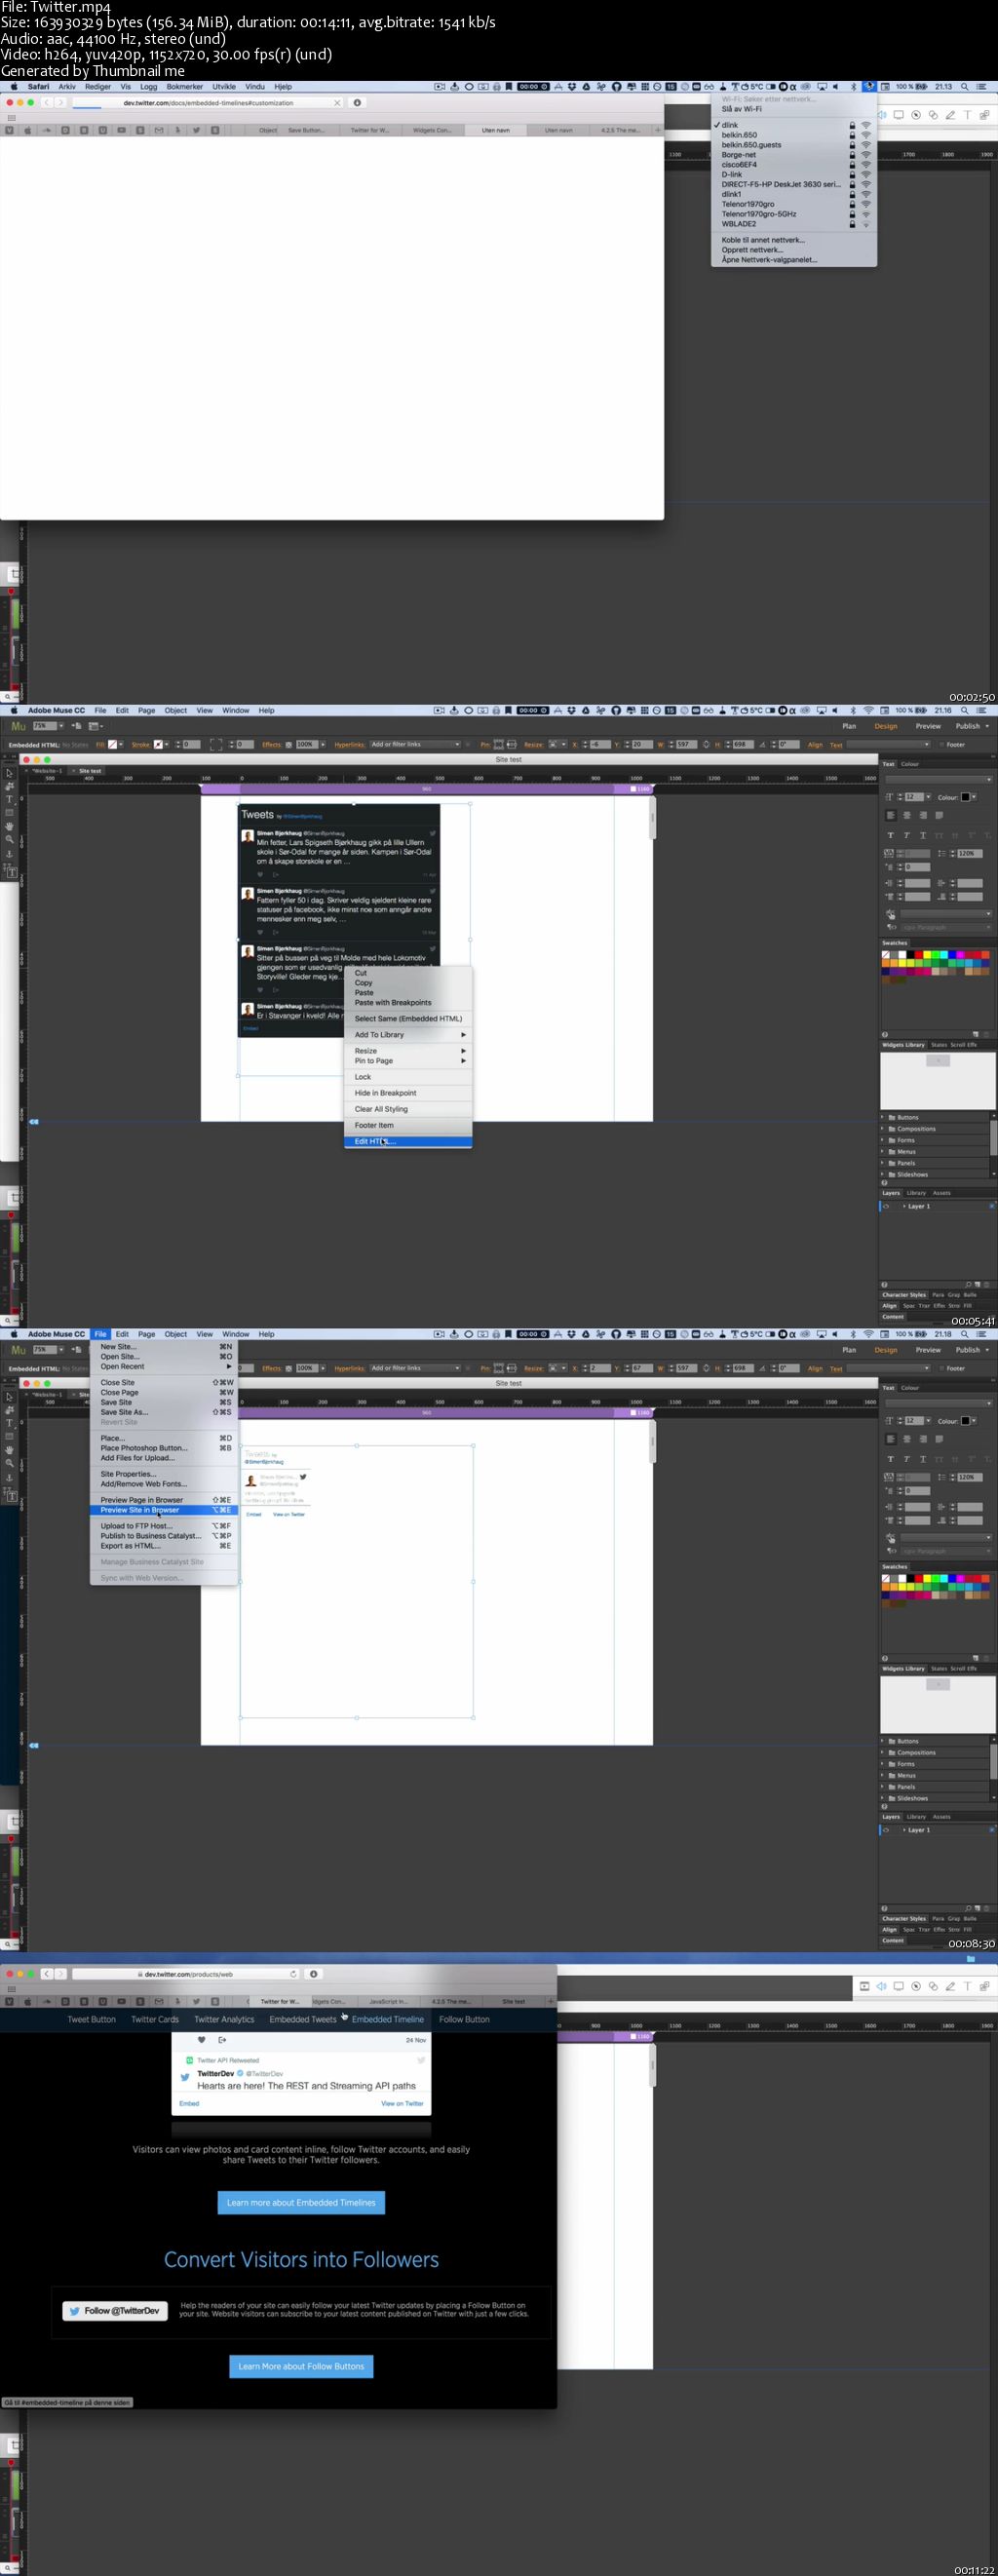Open the Follow Button tab on the Twitter page

click(x=464, y=2019)
